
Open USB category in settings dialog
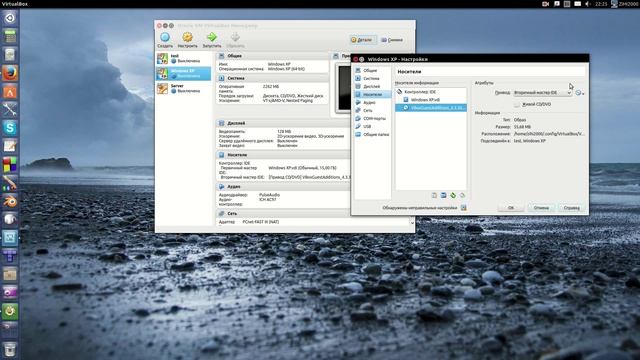coord(372,127)
